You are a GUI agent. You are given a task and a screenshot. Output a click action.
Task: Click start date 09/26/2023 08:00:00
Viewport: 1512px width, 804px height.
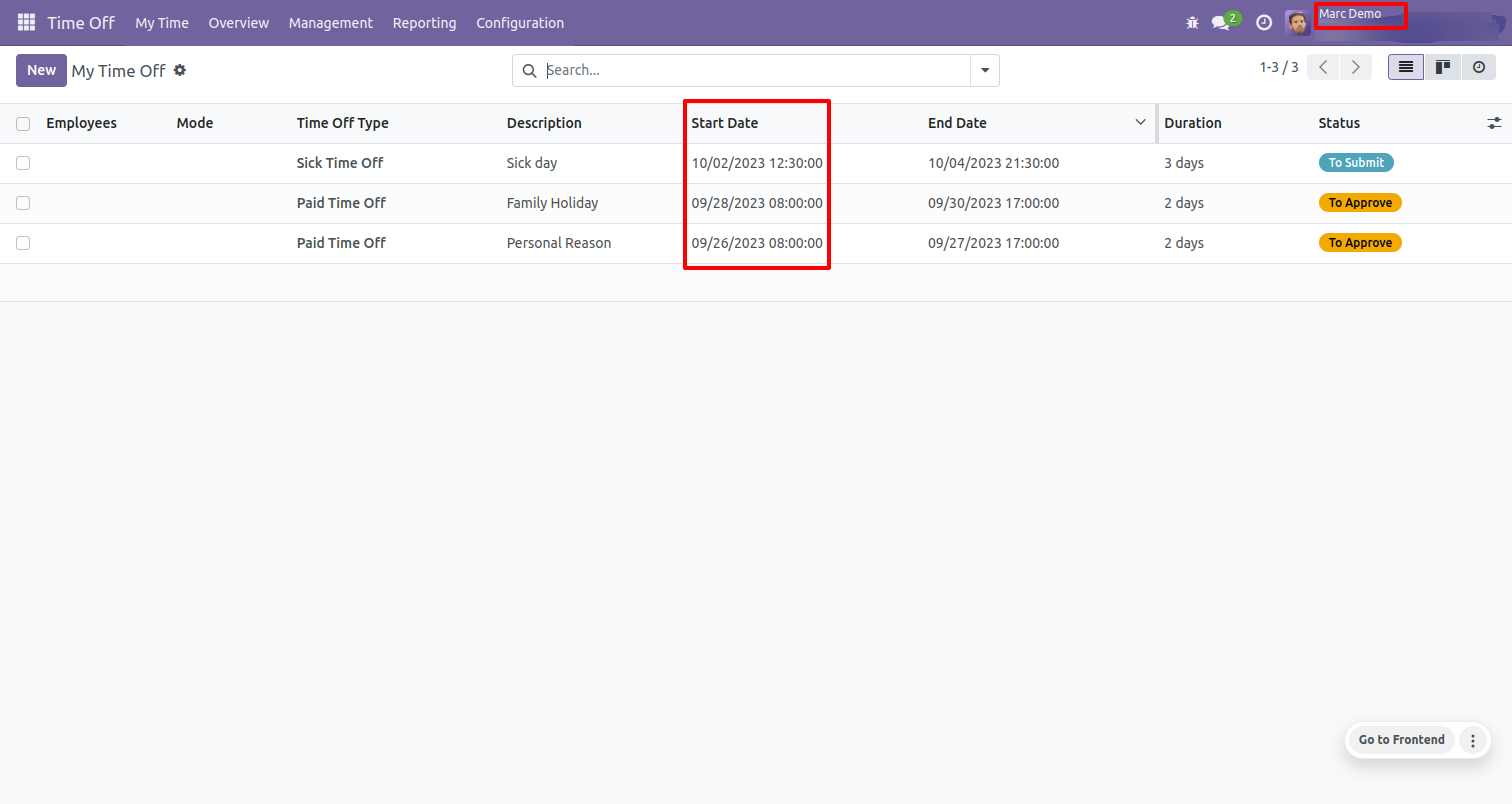coord(757,243)
